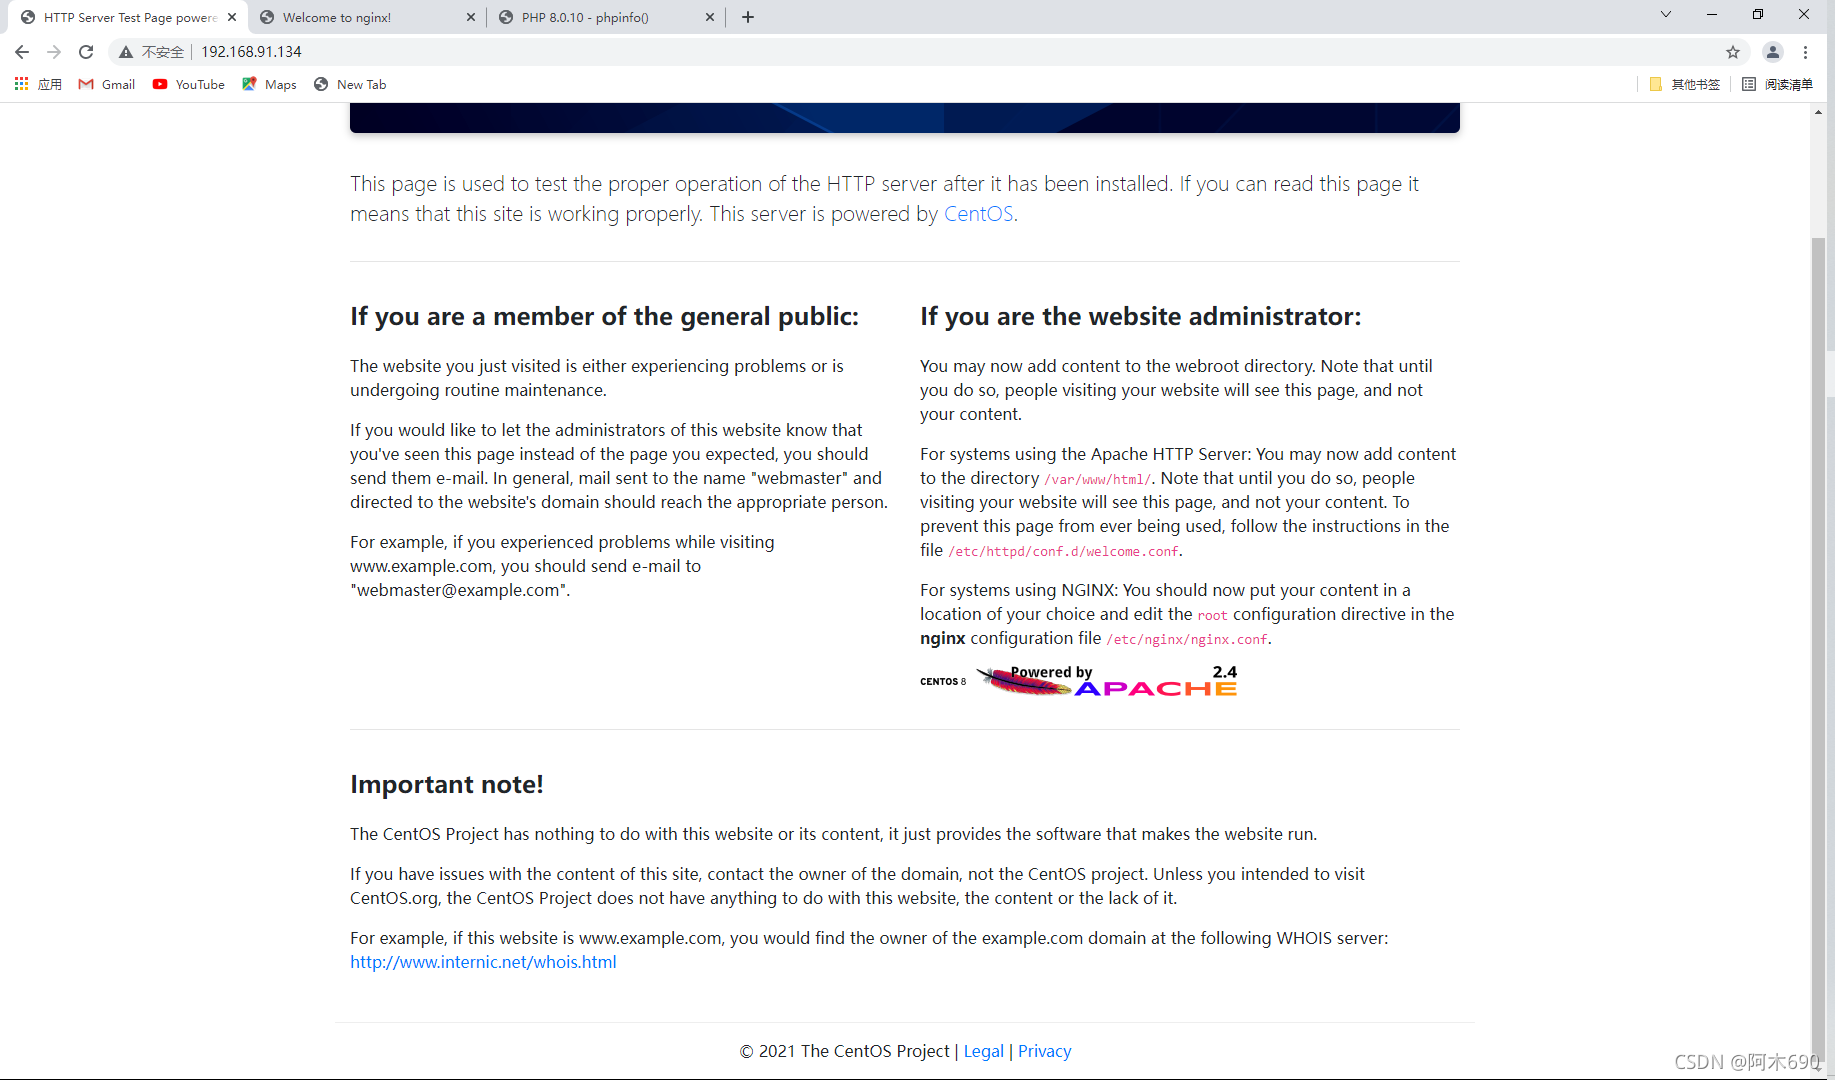This screenshot has width=1835, height=1080.
Task: Open the Privacy footer link
Action: [x=1044, y=1051]
